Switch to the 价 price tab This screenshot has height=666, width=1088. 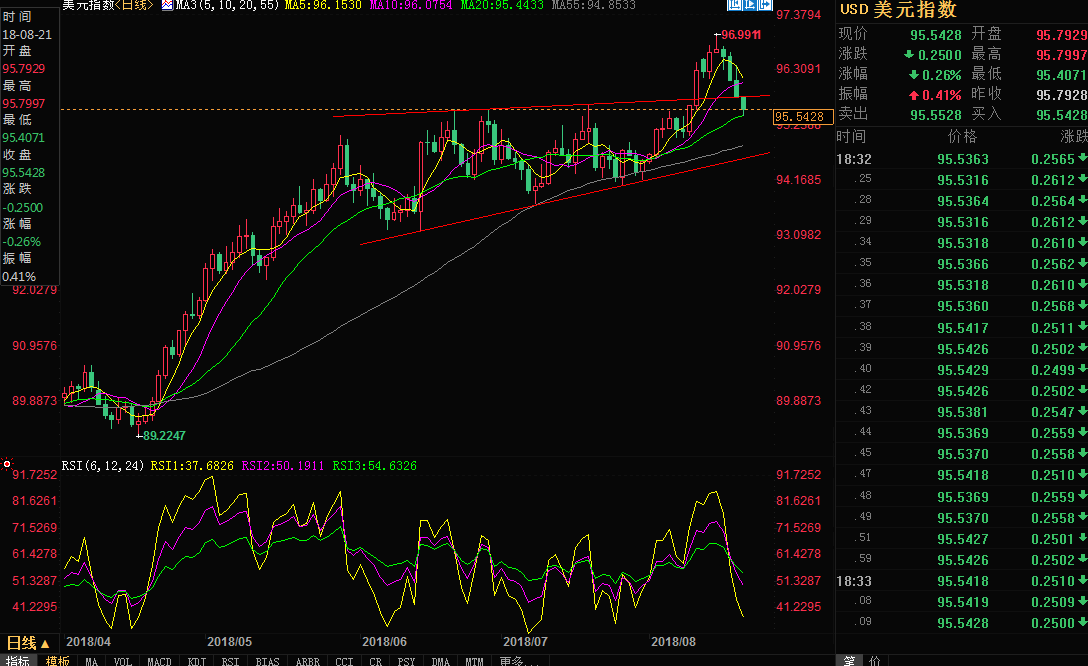coord(875,660)
